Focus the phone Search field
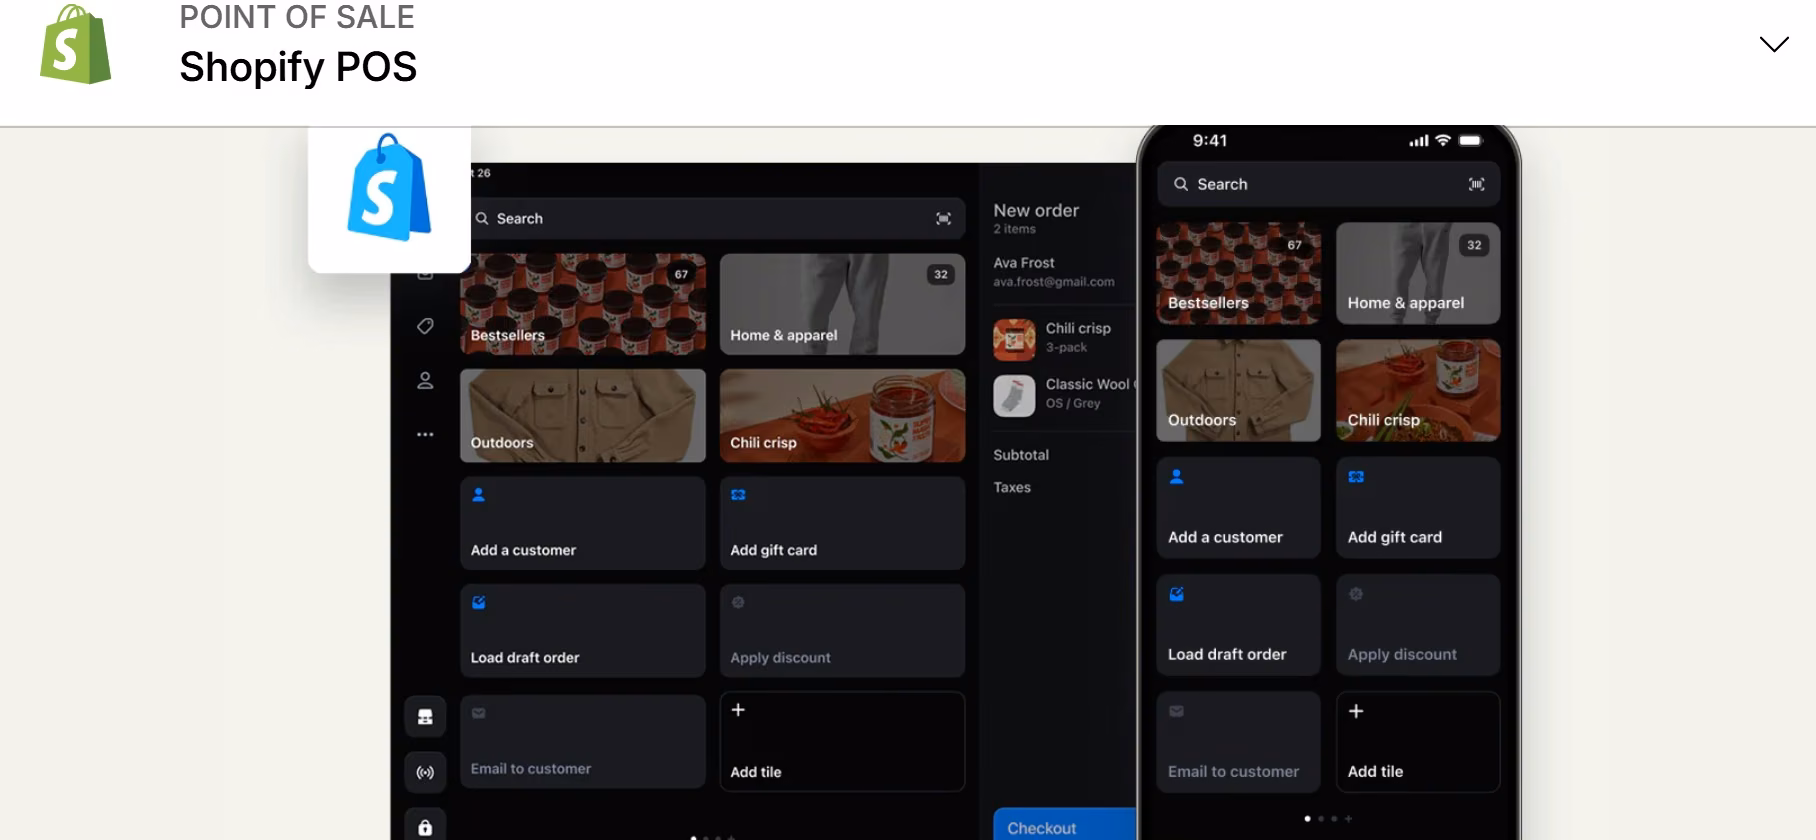Image resolution: width=1816 pixels, height=840 pixels. [1328, 184]
